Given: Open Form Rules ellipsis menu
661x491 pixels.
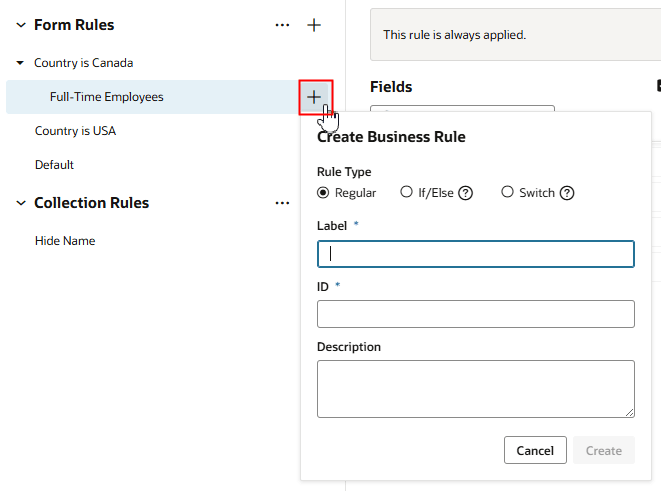Looking at the screenshot, I should click(283, 25).
